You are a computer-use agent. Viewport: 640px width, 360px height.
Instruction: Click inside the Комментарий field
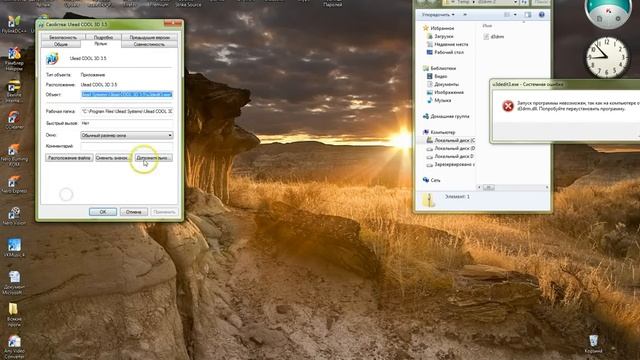pyautogui.click(x=127, y=146)
